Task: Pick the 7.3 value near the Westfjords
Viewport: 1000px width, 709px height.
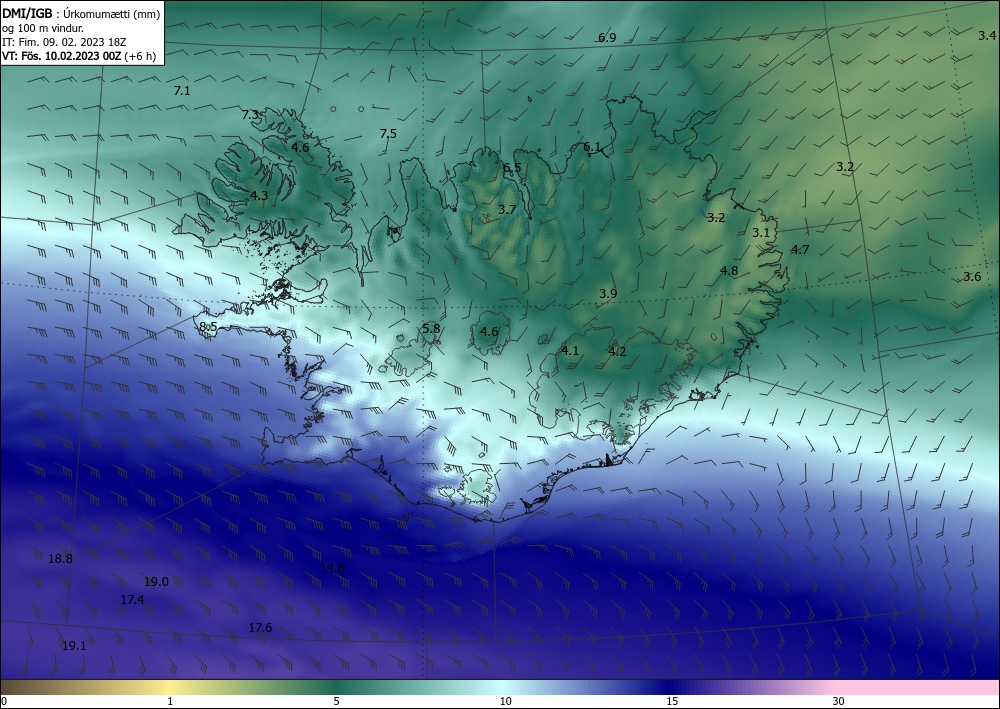Action: [251, 115]
